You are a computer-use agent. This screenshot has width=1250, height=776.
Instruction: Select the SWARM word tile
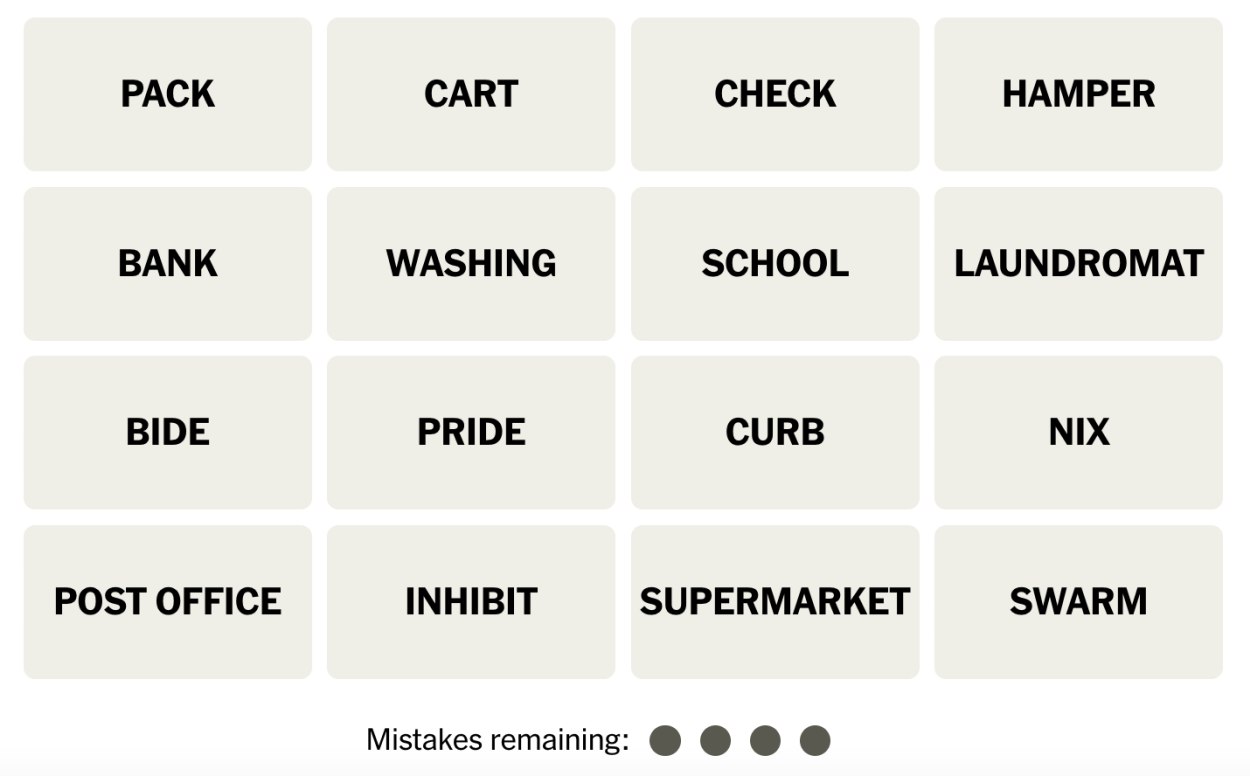coord(1079,602)
